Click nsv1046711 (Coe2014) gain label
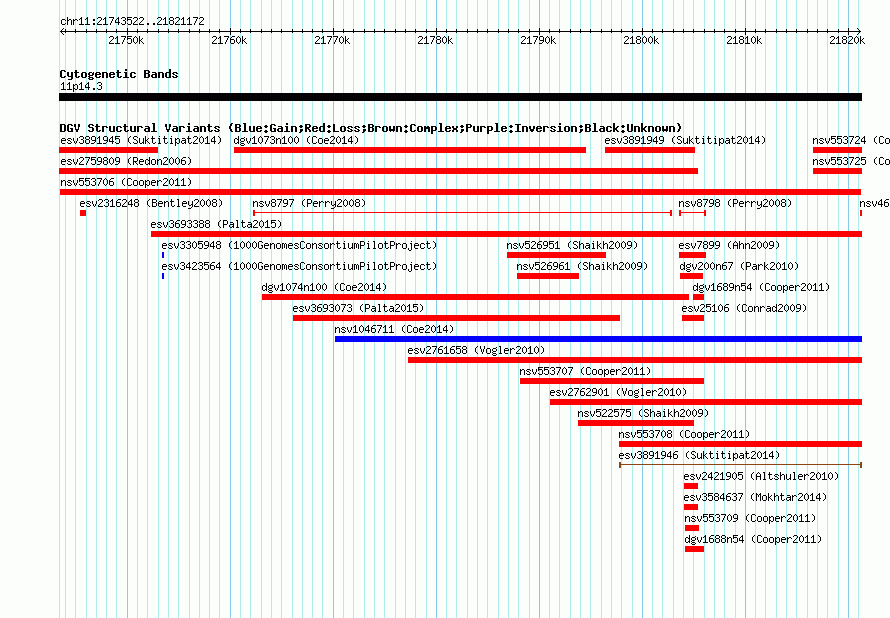 (x=394, y=329)
